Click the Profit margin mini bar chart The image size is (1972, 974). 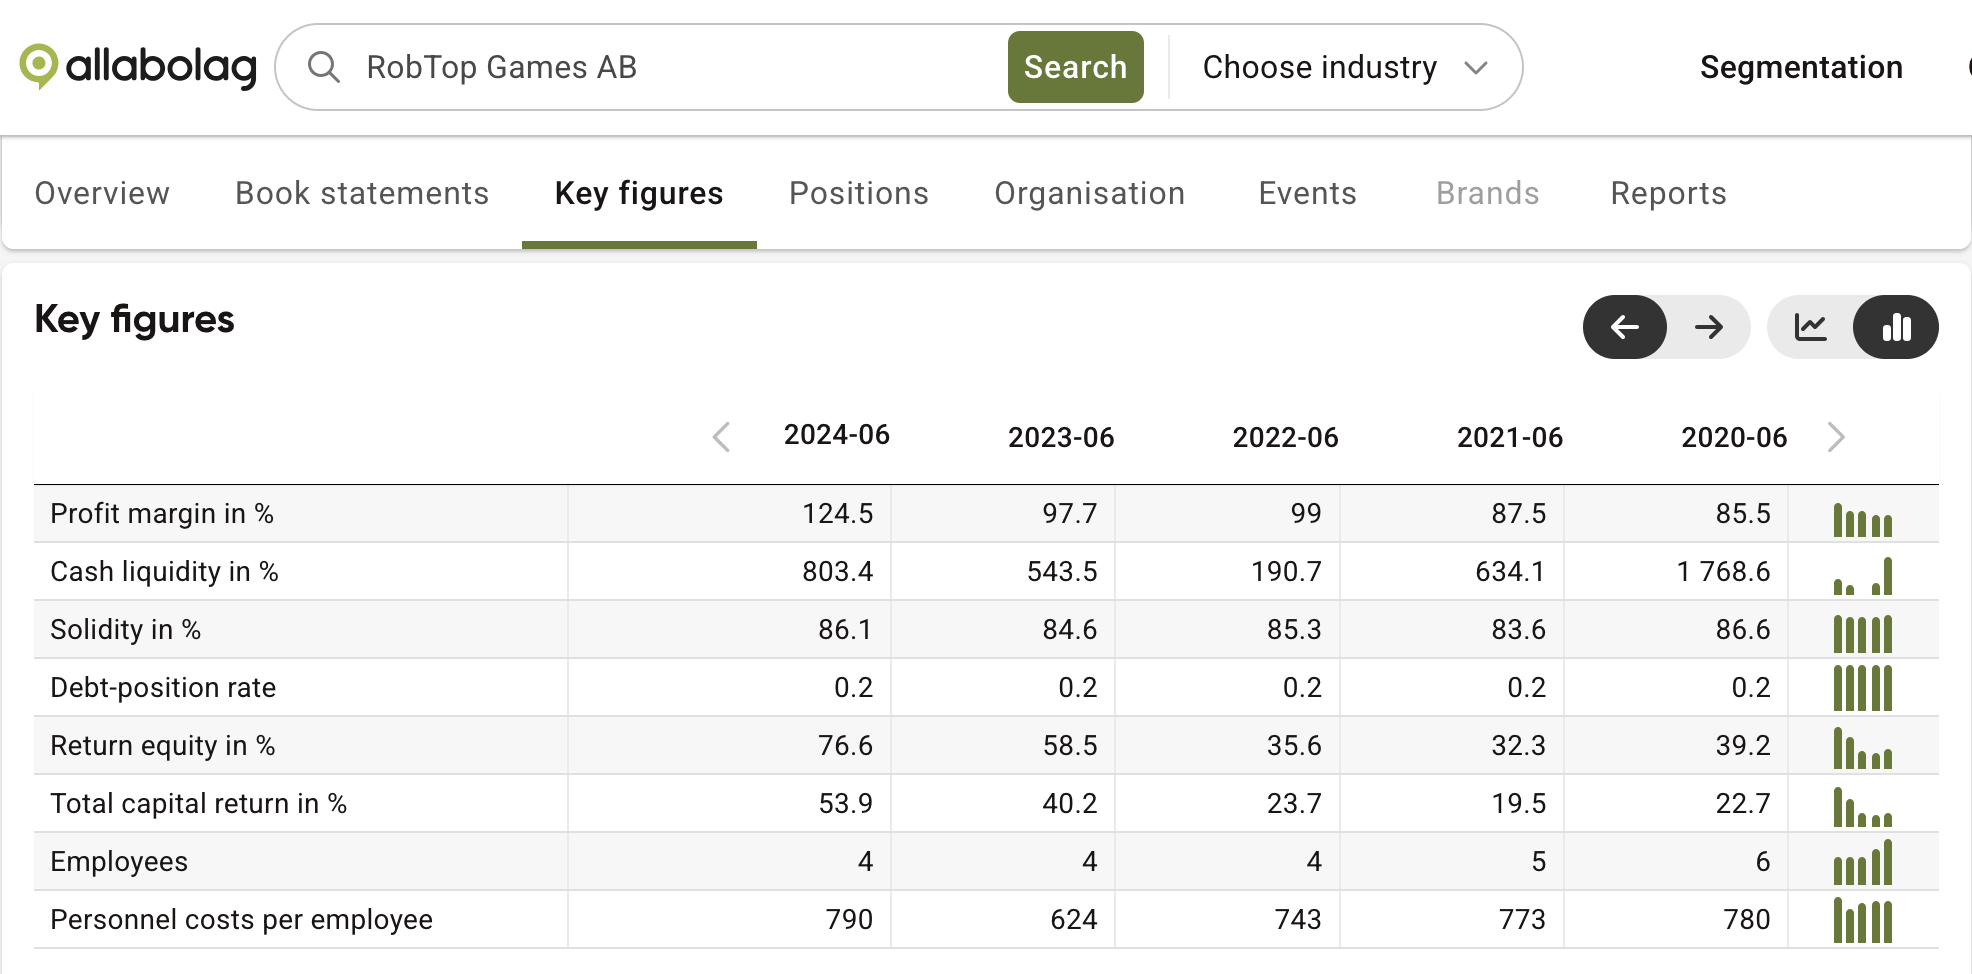point(1863,519)
